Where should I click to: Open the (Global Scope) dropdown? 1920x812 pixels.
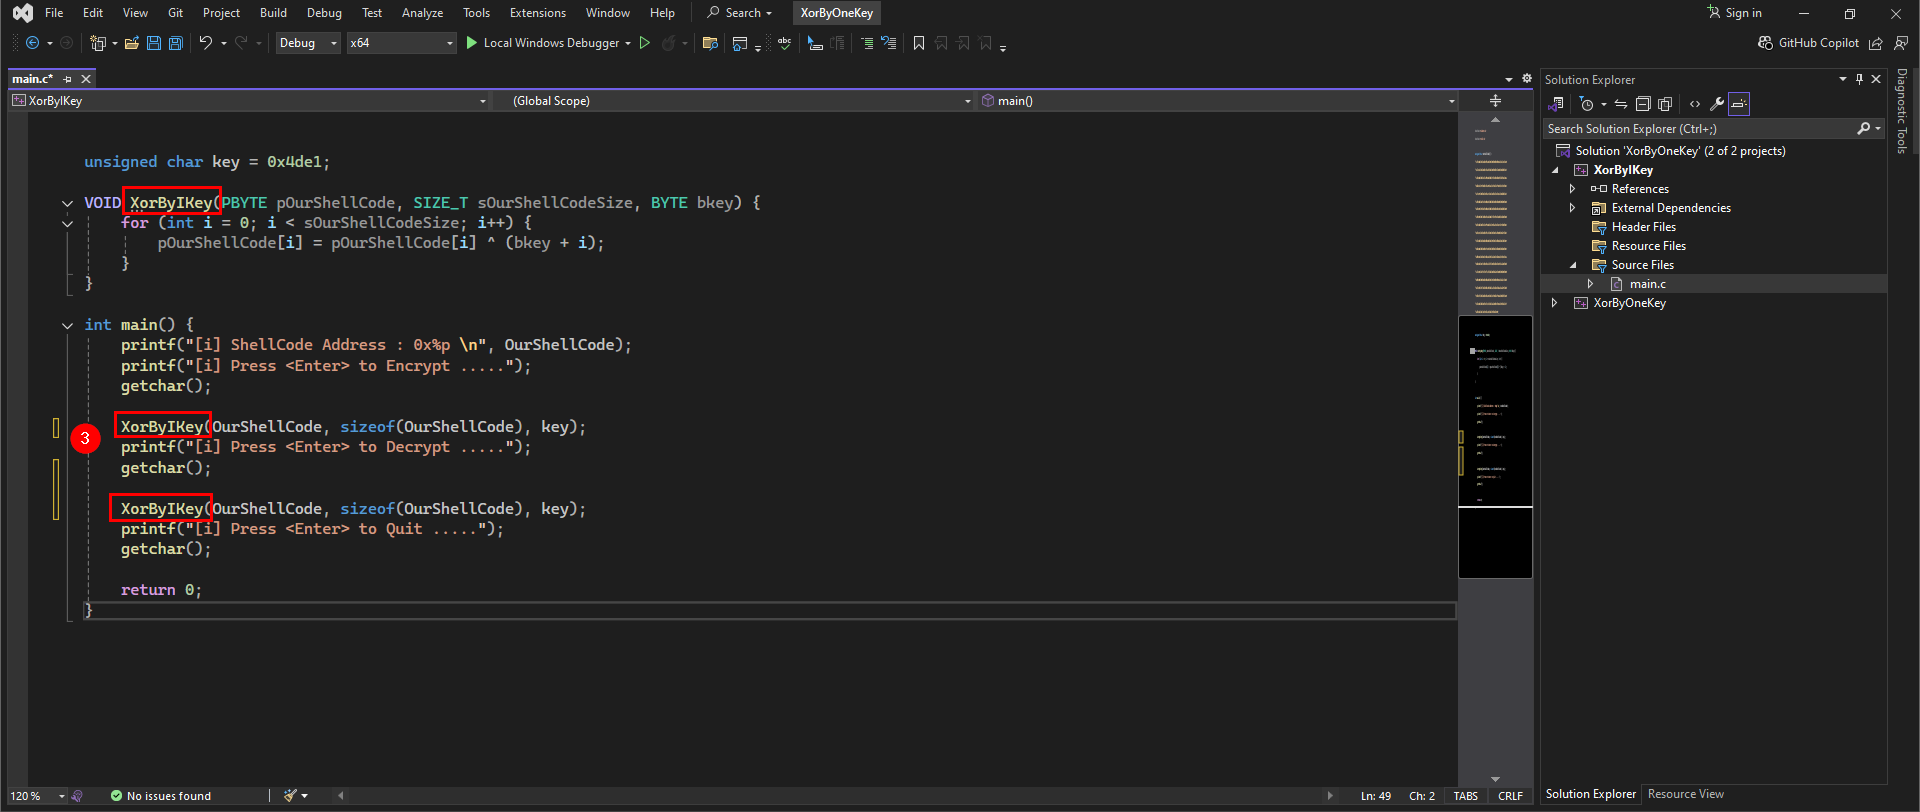(x=733, y=101)
